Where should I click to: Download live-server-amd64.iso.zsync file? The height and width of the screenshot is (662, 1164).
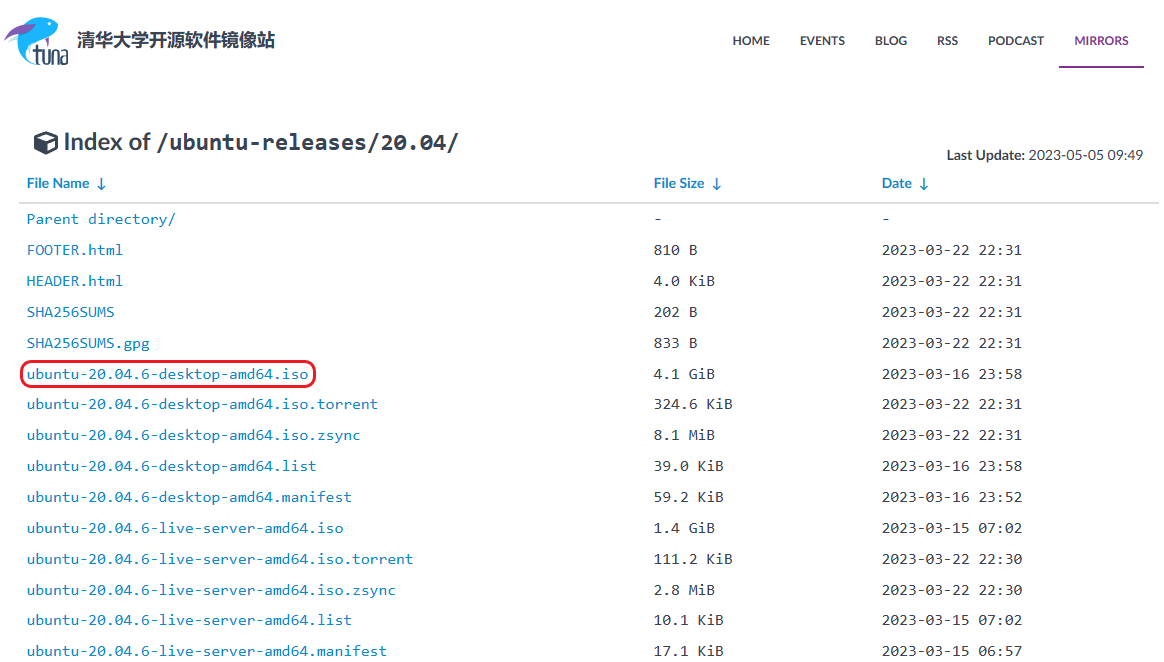tap(211, 590)
